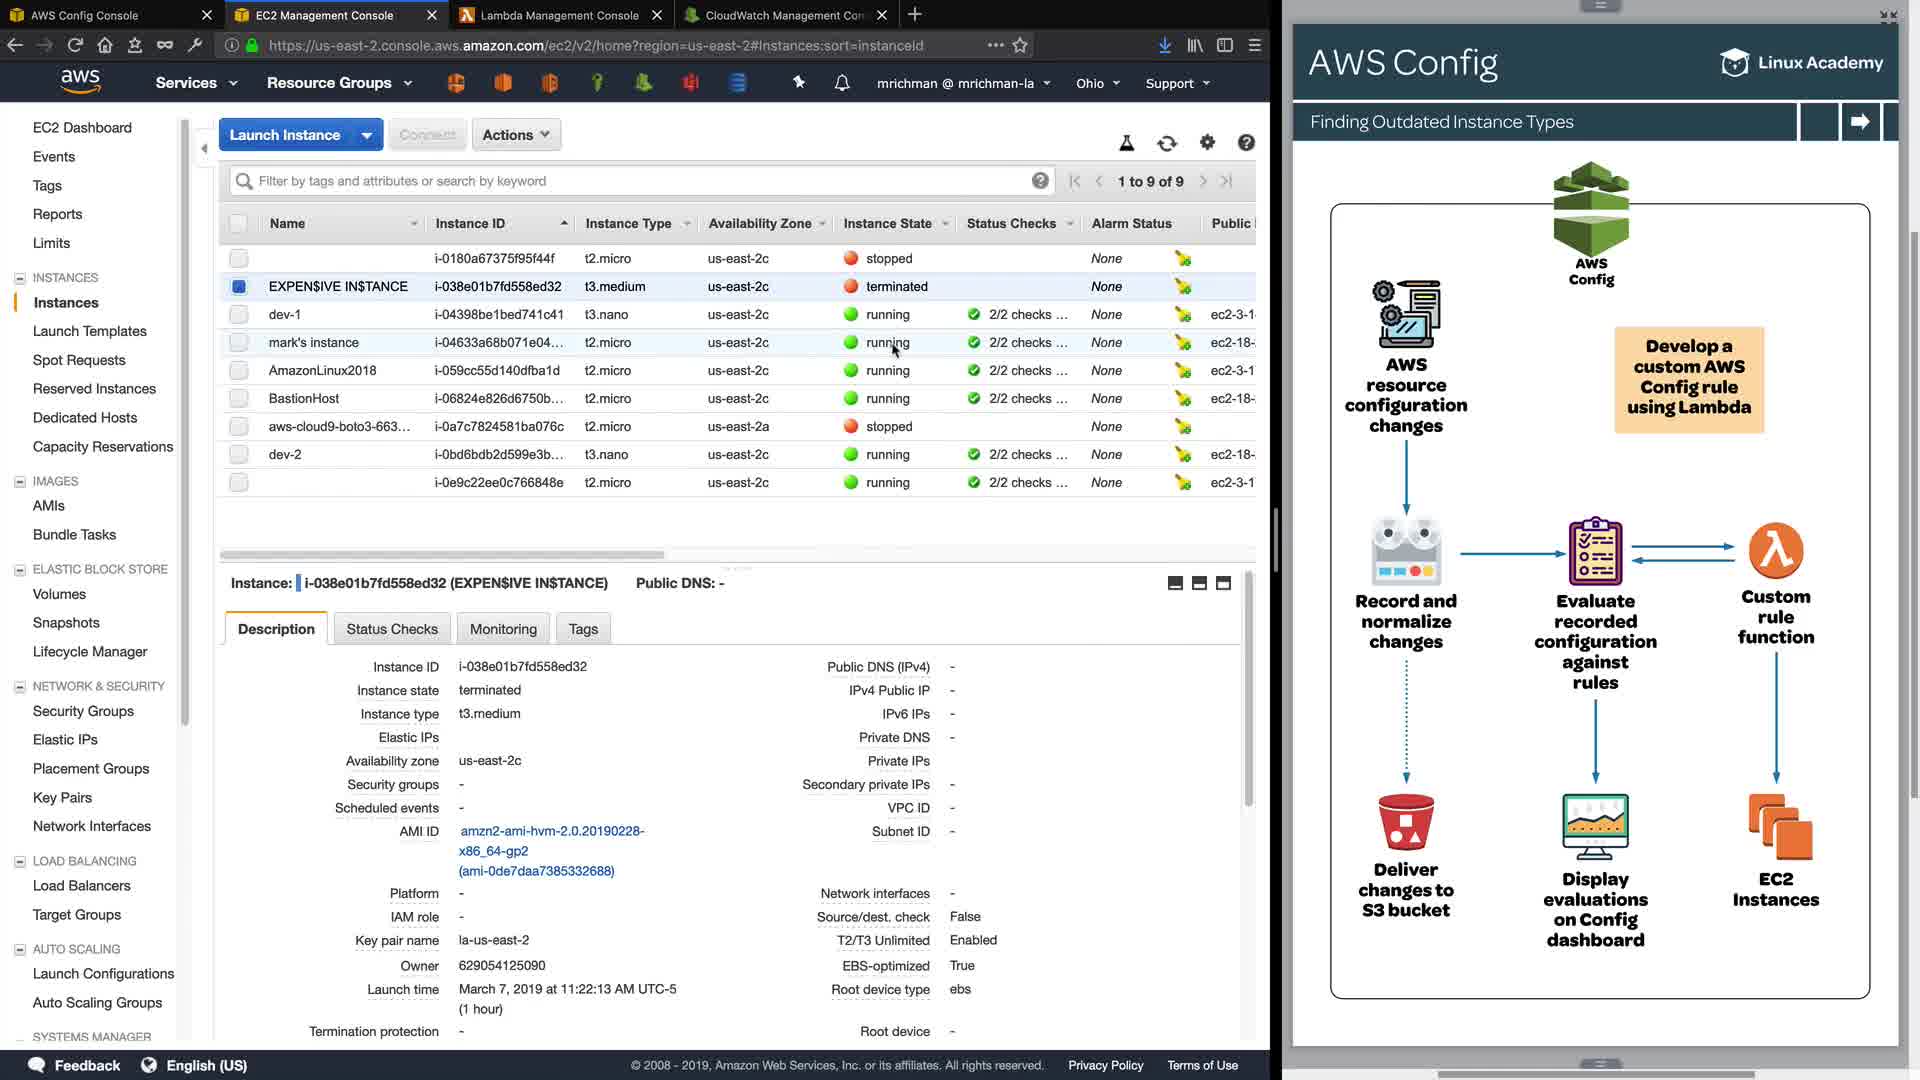
Task: Open the Monitoring tab
Action: tap(503, 629)
